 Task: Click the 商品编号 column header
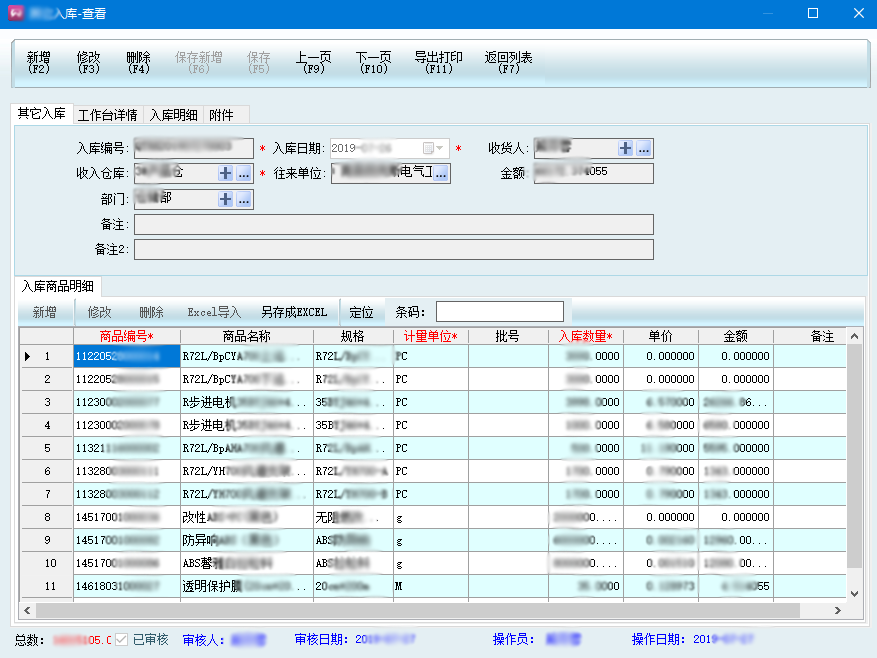click(127, 336)
